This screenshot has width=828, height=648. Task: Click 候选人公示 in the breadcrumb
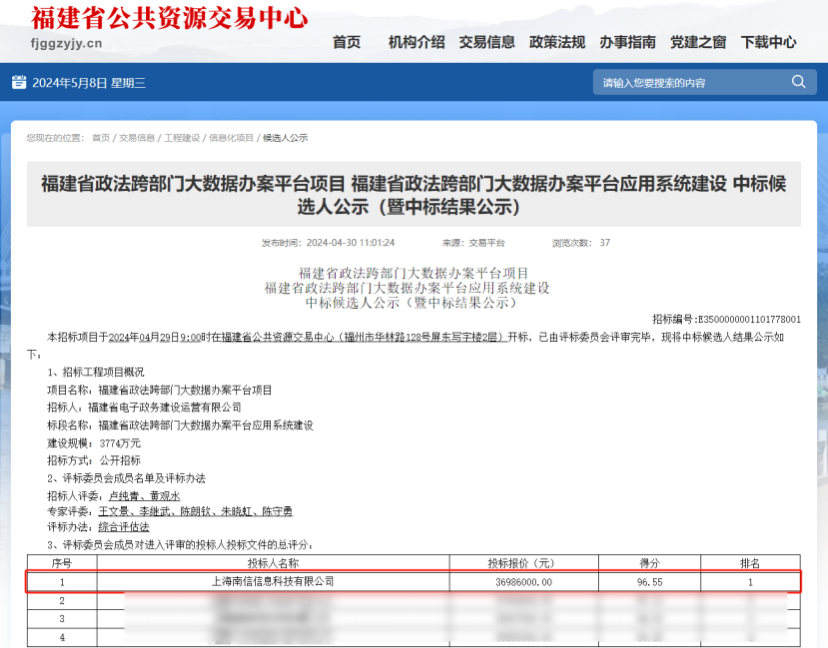(285, 138)
